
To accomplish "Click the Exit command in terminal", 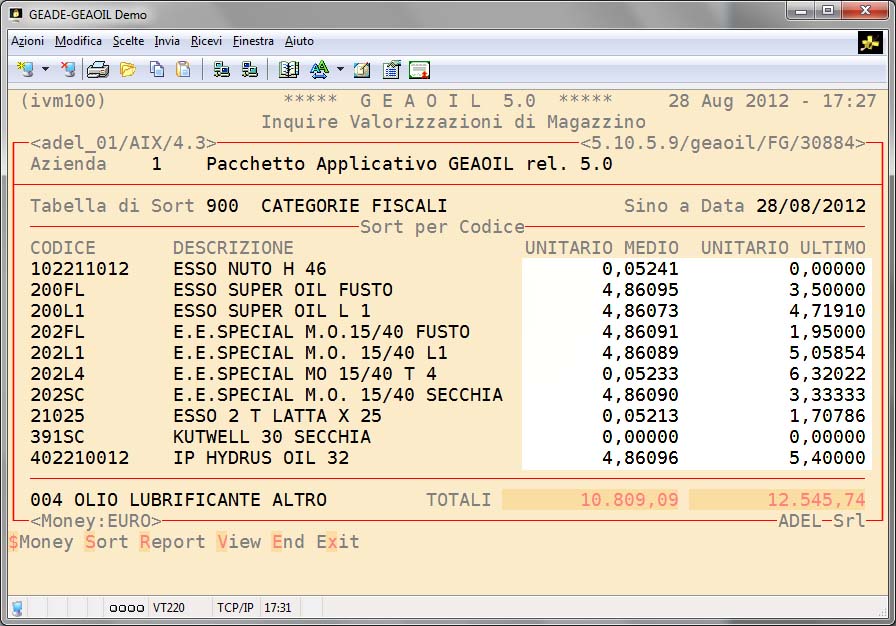I will 338,542.
